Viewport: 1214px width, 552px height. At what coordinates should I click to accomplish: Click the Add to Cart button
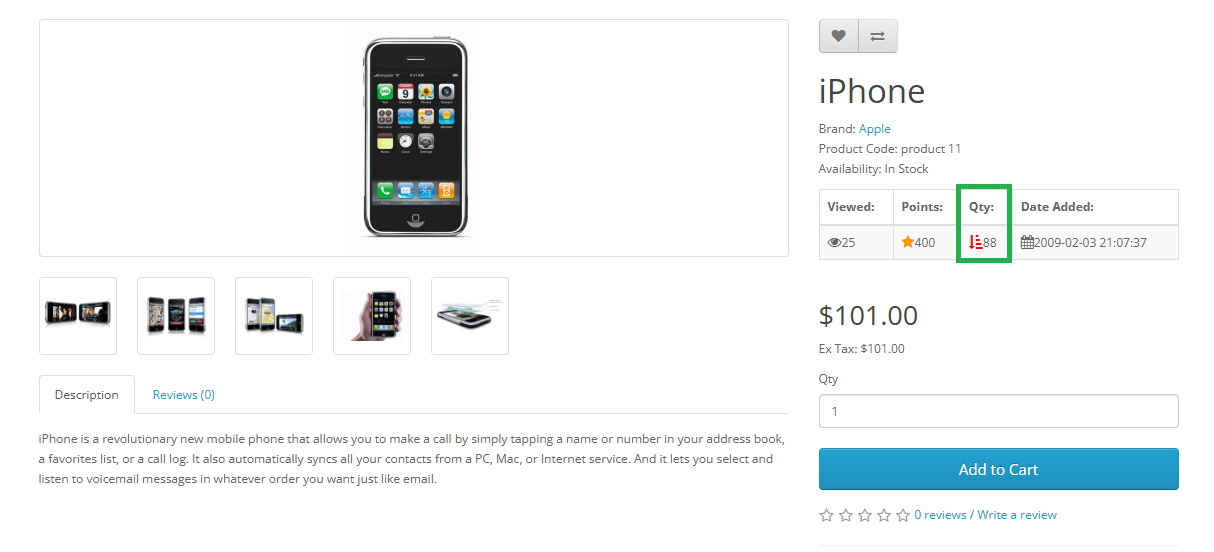[998, 469]
